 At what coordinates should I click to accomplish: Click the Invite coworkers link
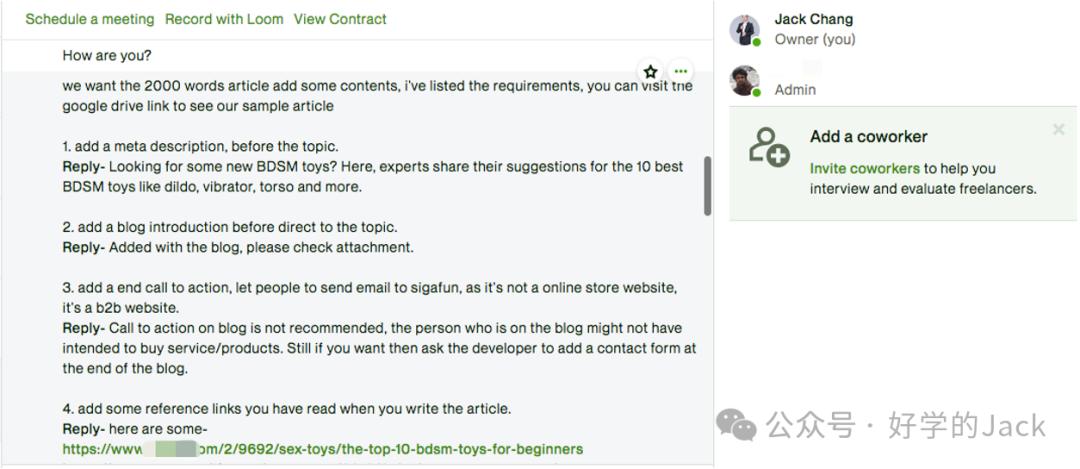point(864,168)
